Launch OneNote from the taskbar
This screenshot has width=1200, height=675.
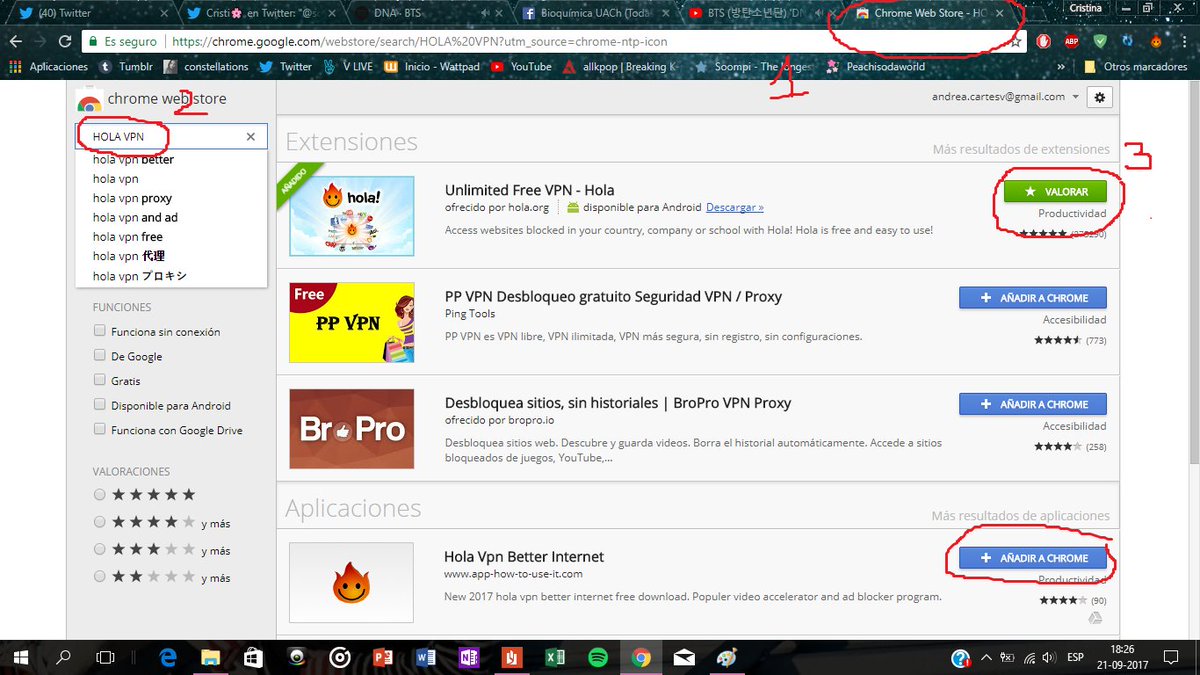click(469, 657)
